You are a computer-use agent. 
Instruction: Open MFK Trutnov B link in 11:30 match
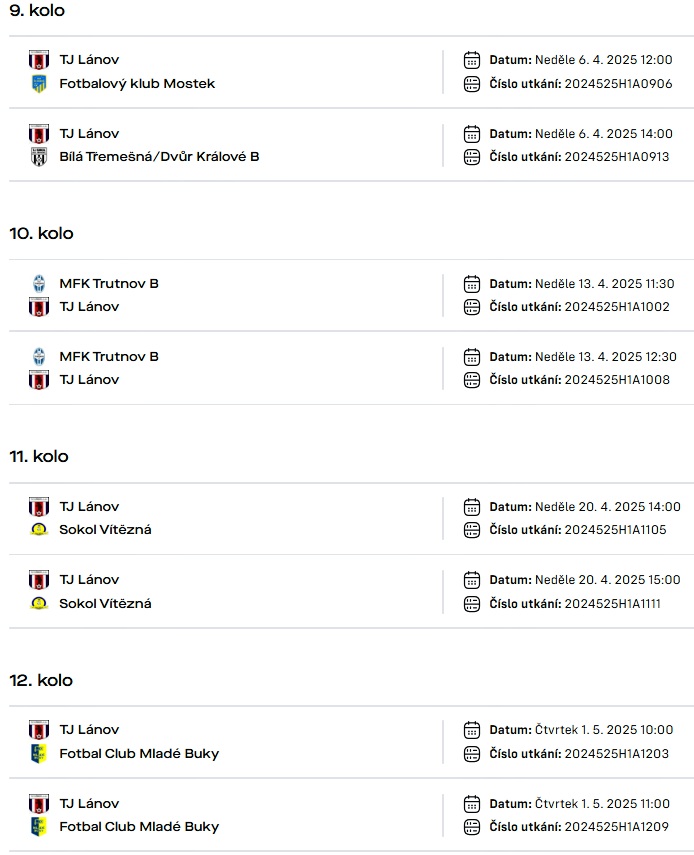[x=109, y=284]
